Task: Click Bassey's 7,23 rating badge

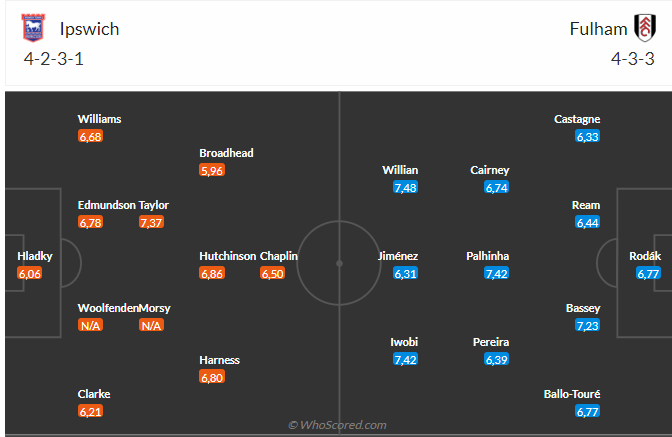Action: [x=587, y=325]
